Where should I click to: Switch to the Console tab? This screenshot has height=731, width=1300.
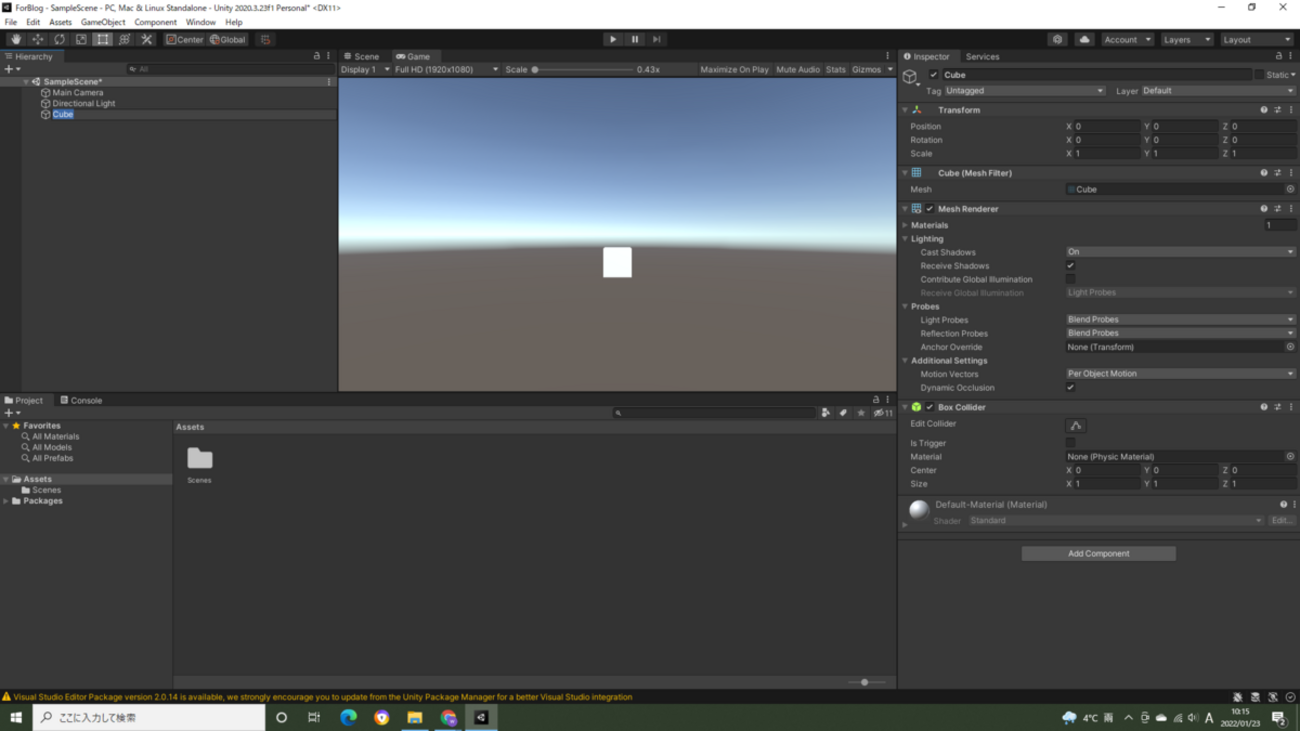[x=81, y=400]
